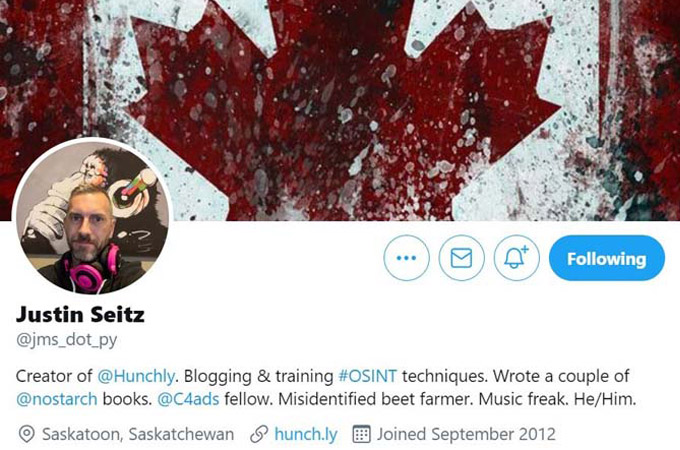Viewport: 680px width, 450px height.
Task: Enable tweet notifications with the bell icon
Action: 517,258
